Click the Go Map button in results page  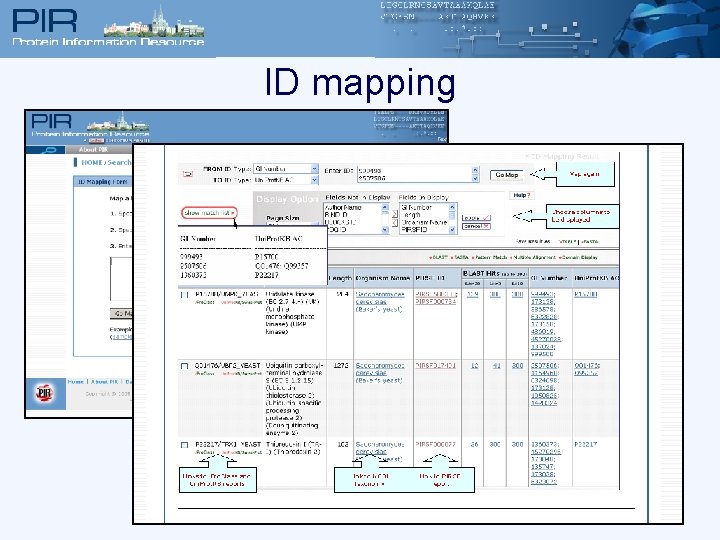pyautogui.click(x=506, y=175)
